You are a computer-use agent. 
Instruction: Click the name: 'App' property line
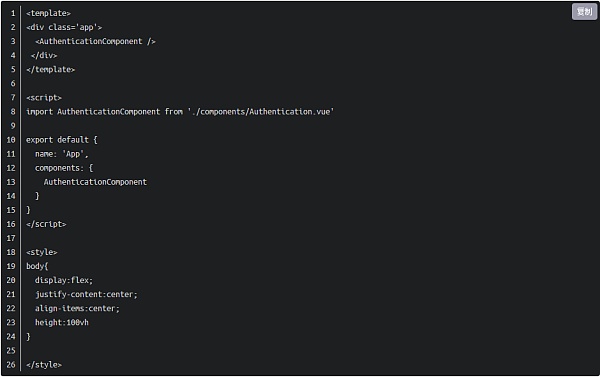tap(62, 154)
